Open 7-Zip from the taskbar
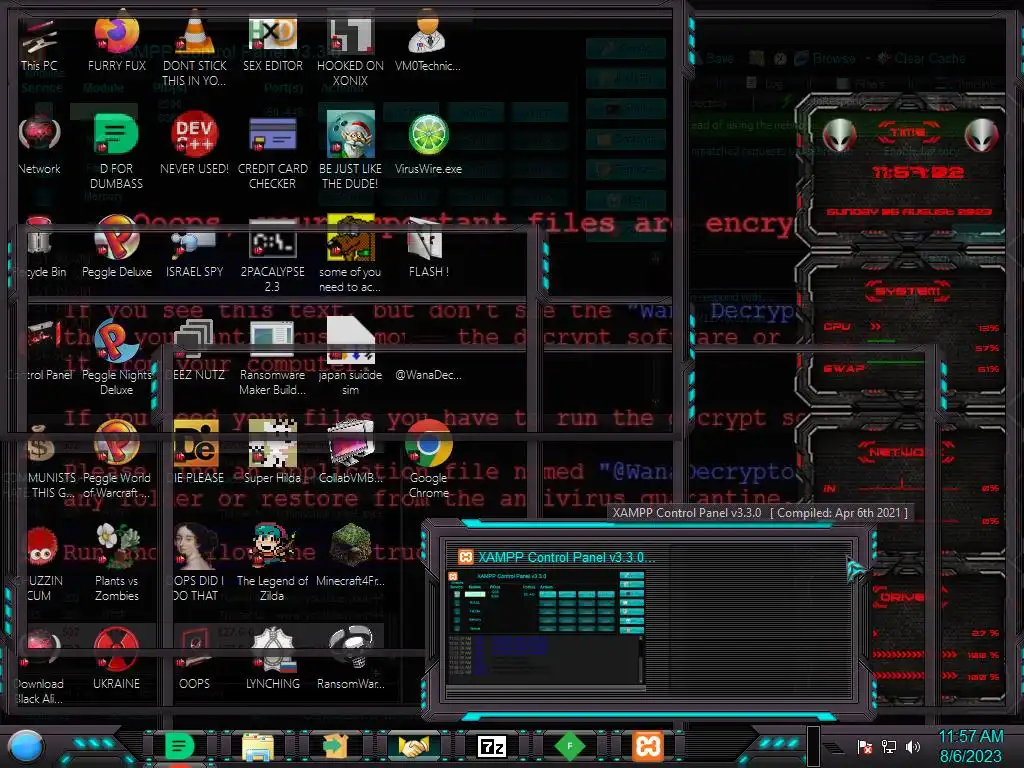This screenshot has width=1024, height=768. (x=492, y=746)
